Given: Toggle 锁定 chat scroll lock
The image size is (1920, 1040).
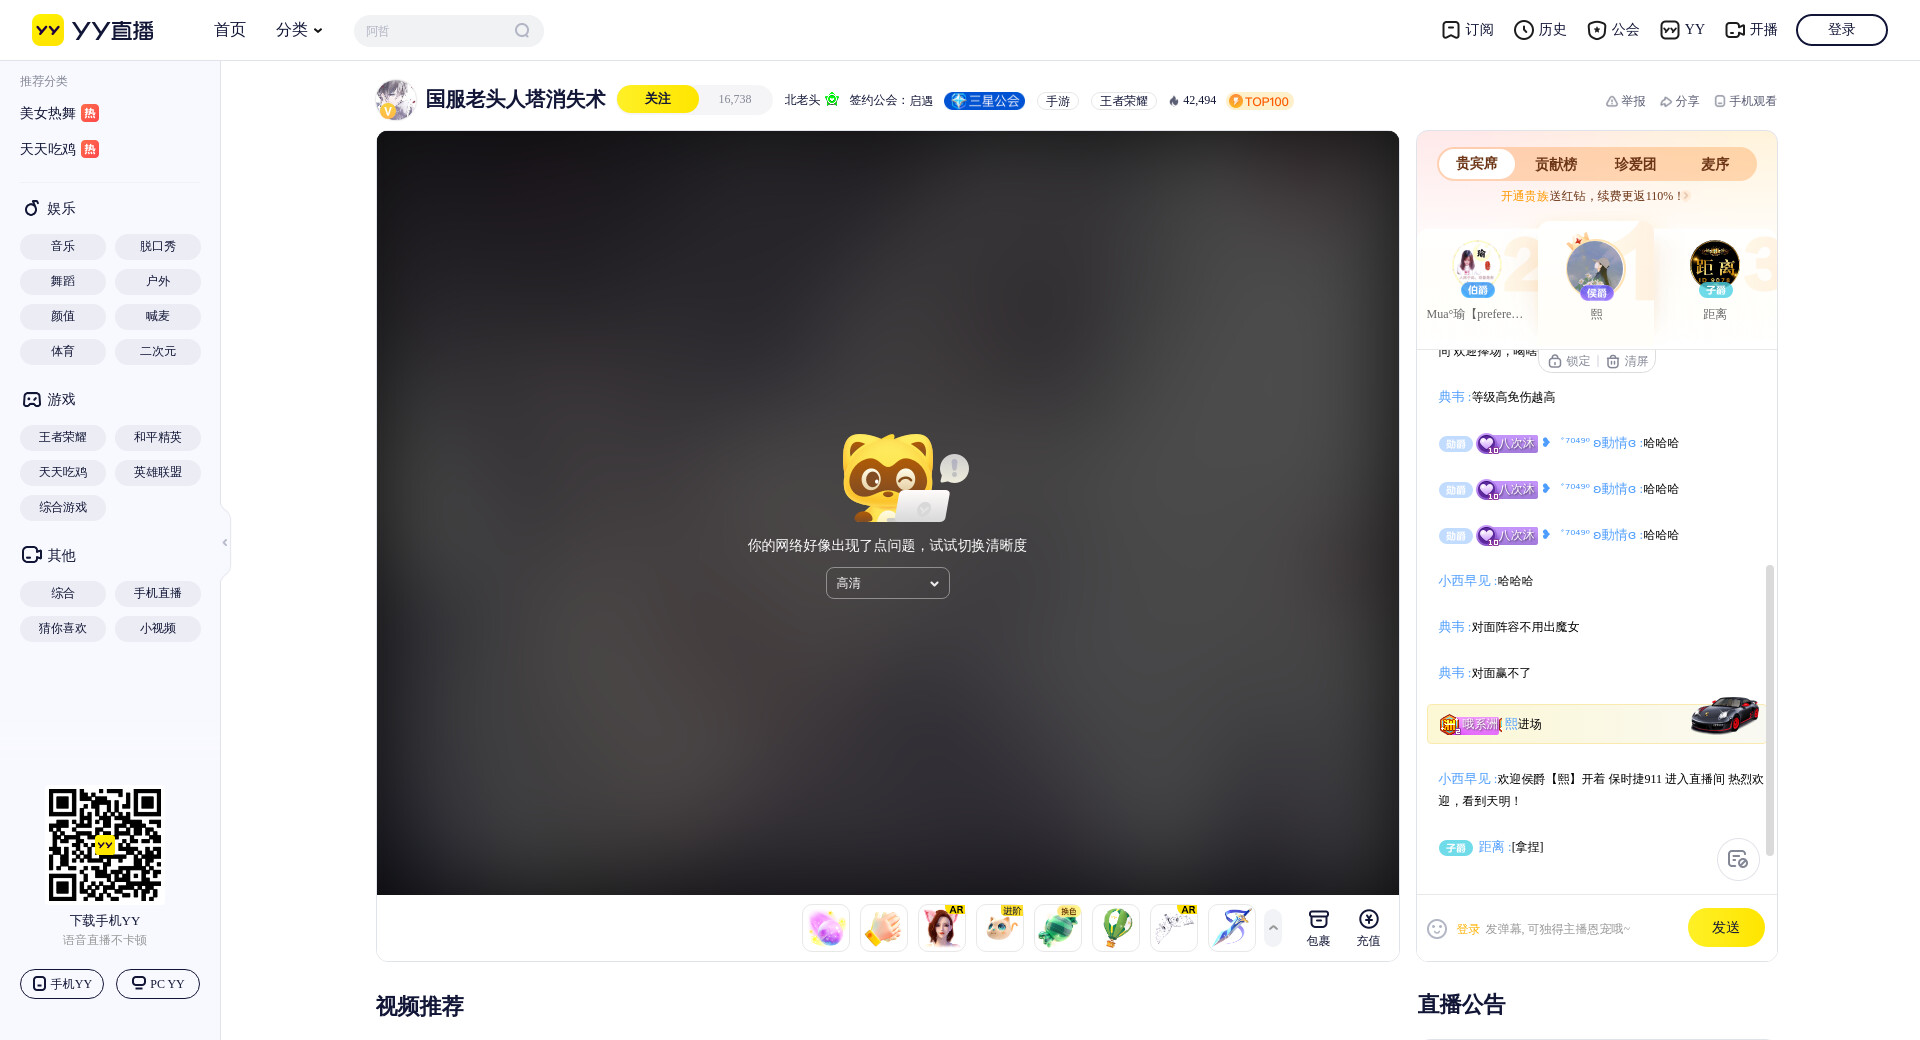Looking at the screenshot, I should (x=1569, y=361).
